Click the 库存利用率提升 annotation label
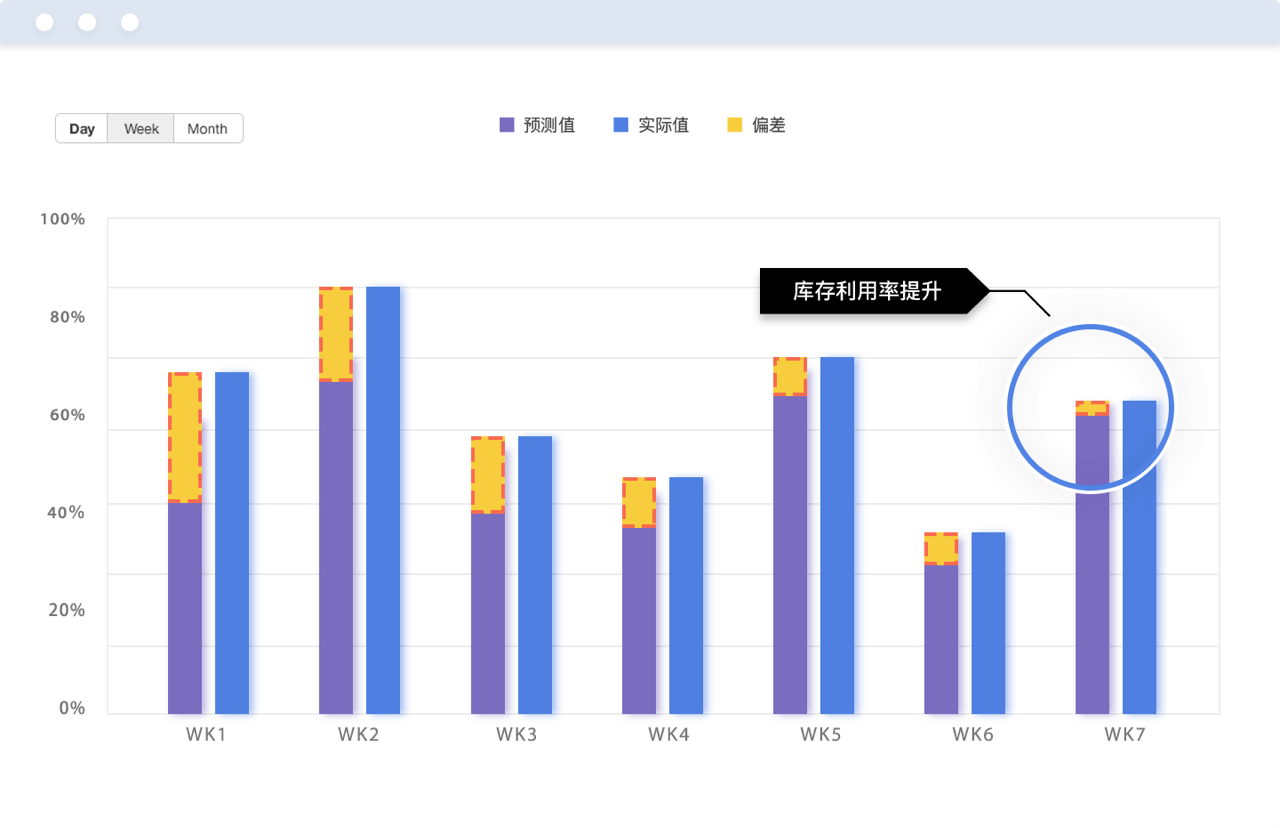 coord(867,291)
